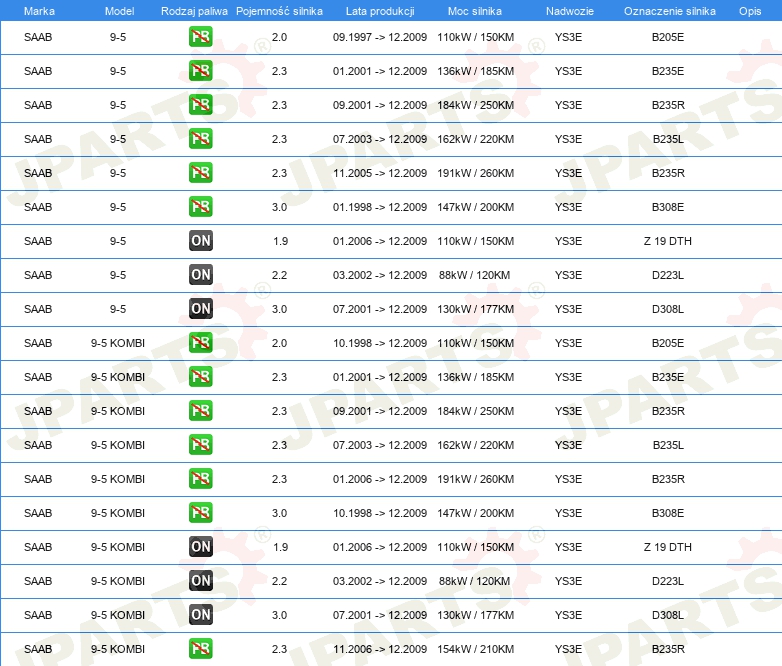
Task: Click the Nadwozie column header
Action: 570,11
